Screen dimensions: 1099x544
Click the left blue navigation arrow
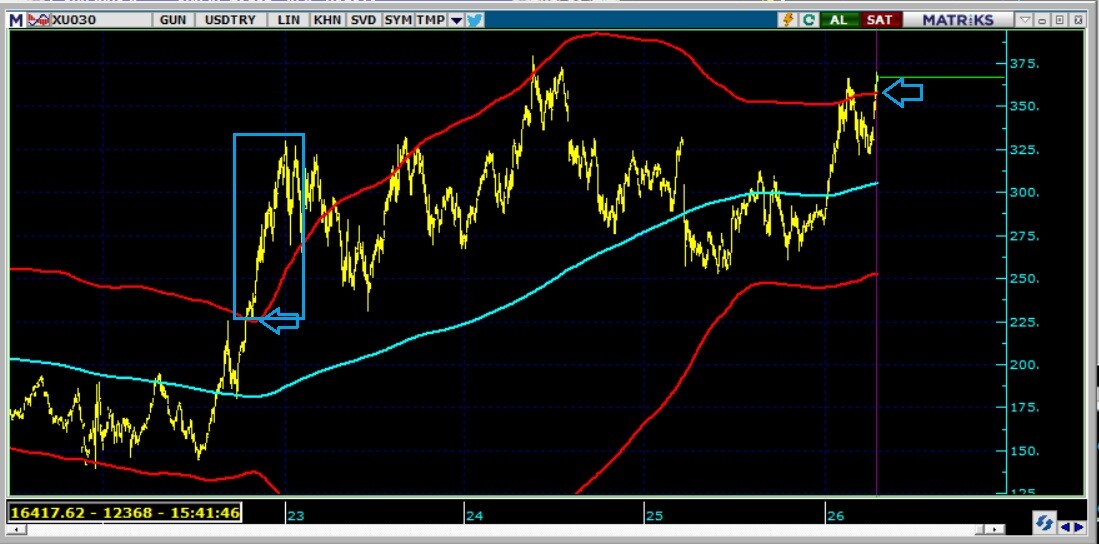1064,527
